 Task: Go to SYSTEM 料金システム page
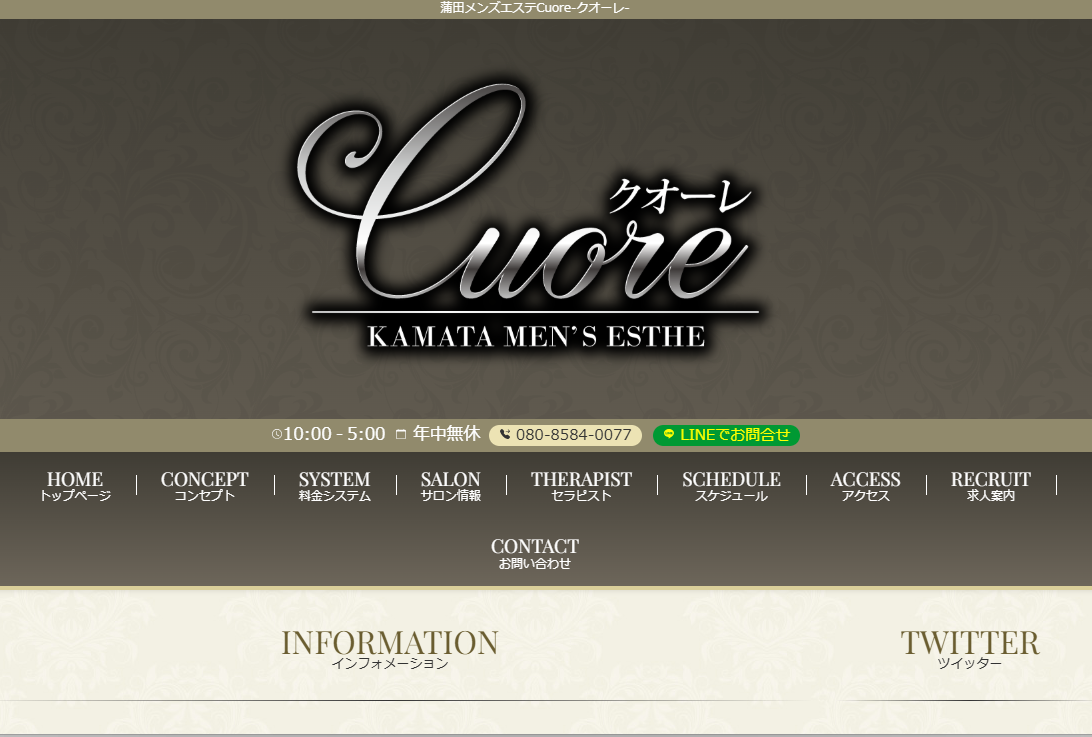click(x=334, y=486)
